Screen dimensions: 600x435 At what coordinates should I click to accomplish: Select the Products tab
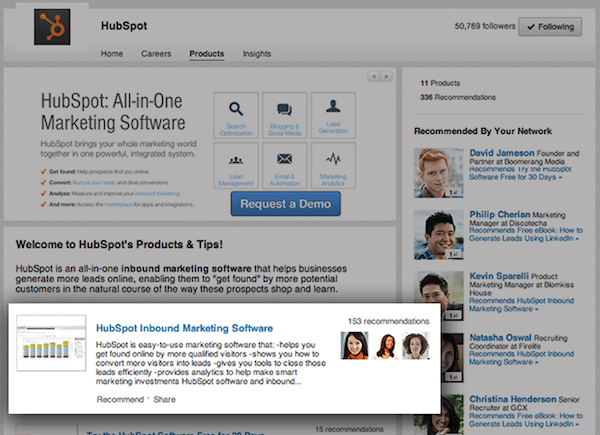click(x=207, y=54)
